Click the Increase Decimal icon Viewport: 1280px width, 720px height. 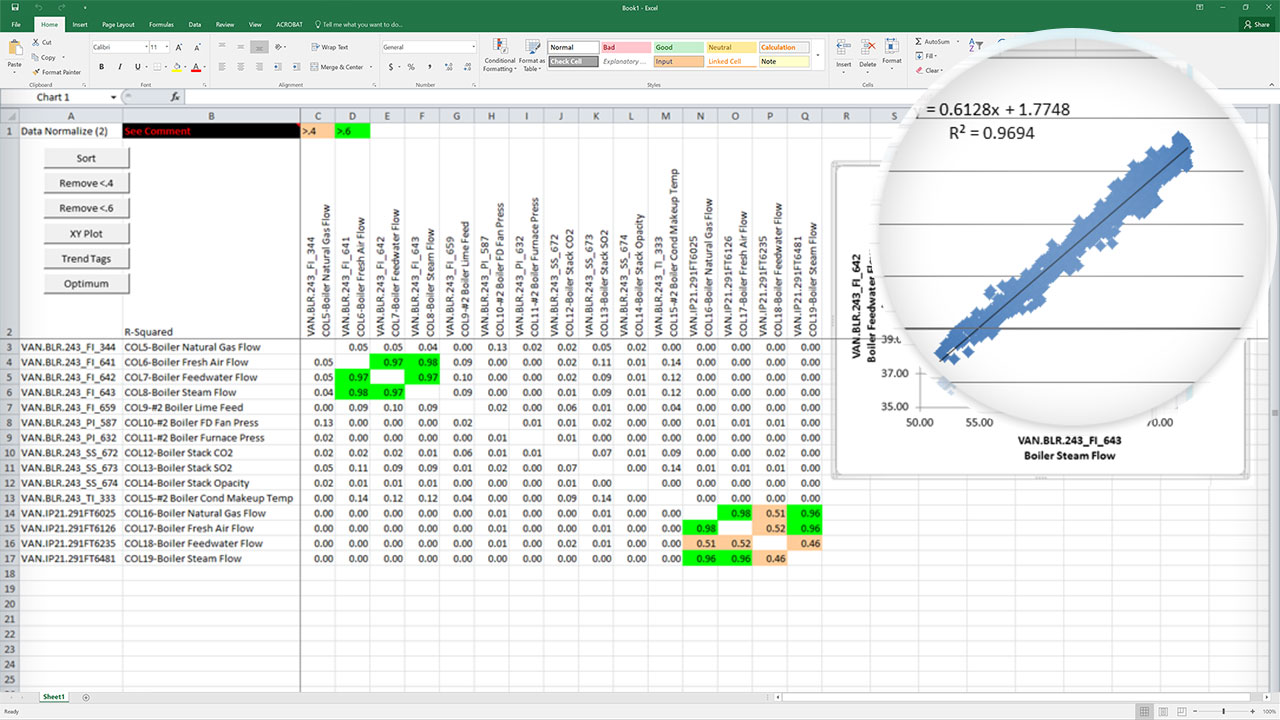coord(449,66)
